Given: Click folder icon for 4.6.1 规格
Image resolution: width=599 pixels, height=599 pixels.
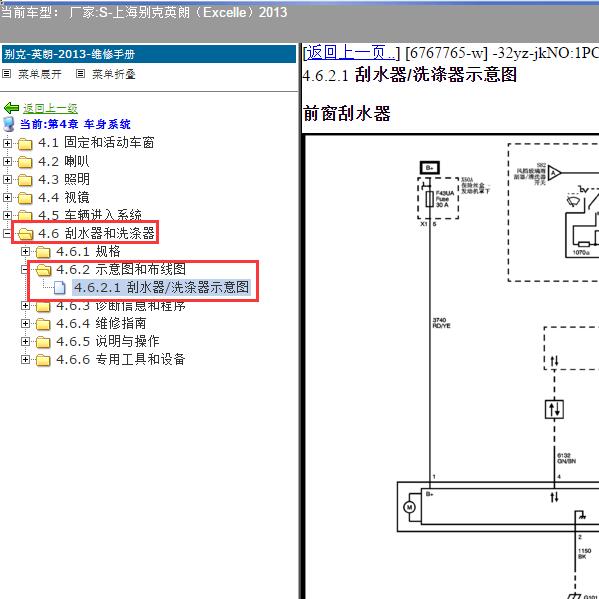Looking at the screenshot, I should [x=43, y=252].
